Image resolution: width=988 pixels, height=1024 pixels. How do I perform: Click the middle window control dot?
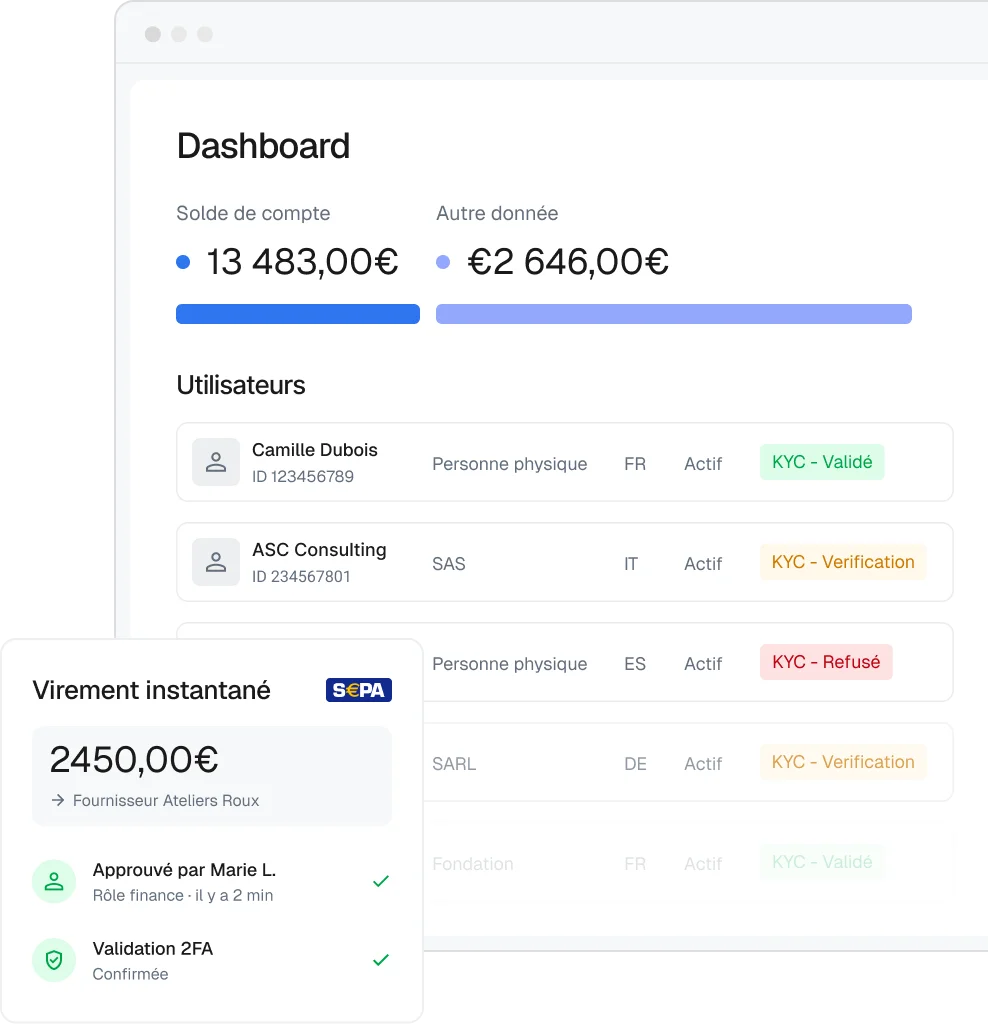click(x=179, y=34)
